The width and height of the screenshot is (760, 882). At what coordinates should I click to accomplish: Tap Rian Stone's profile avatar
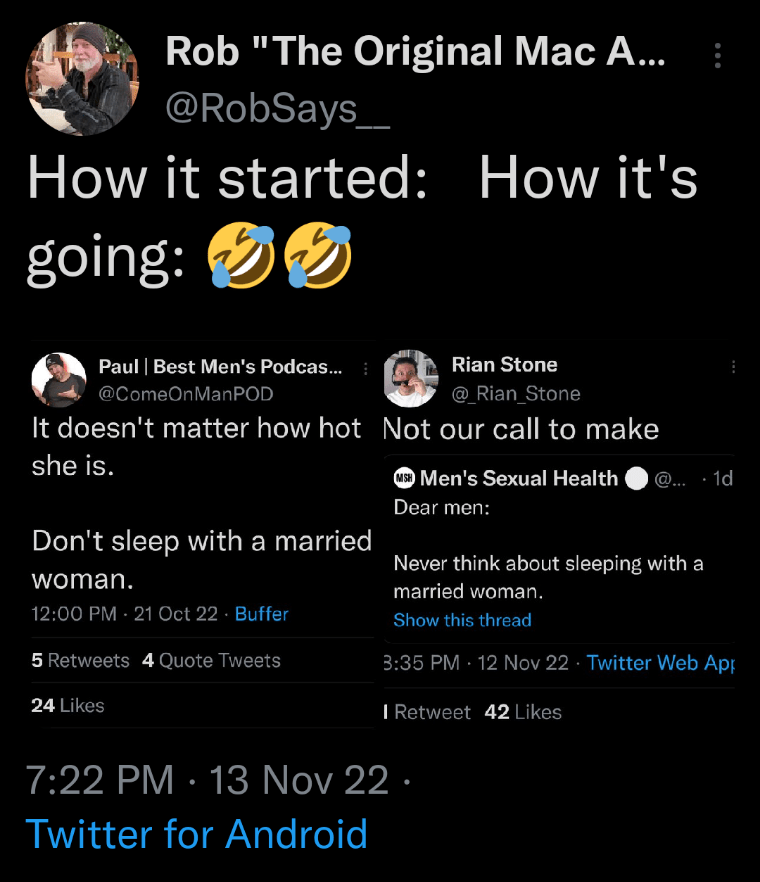410,378
